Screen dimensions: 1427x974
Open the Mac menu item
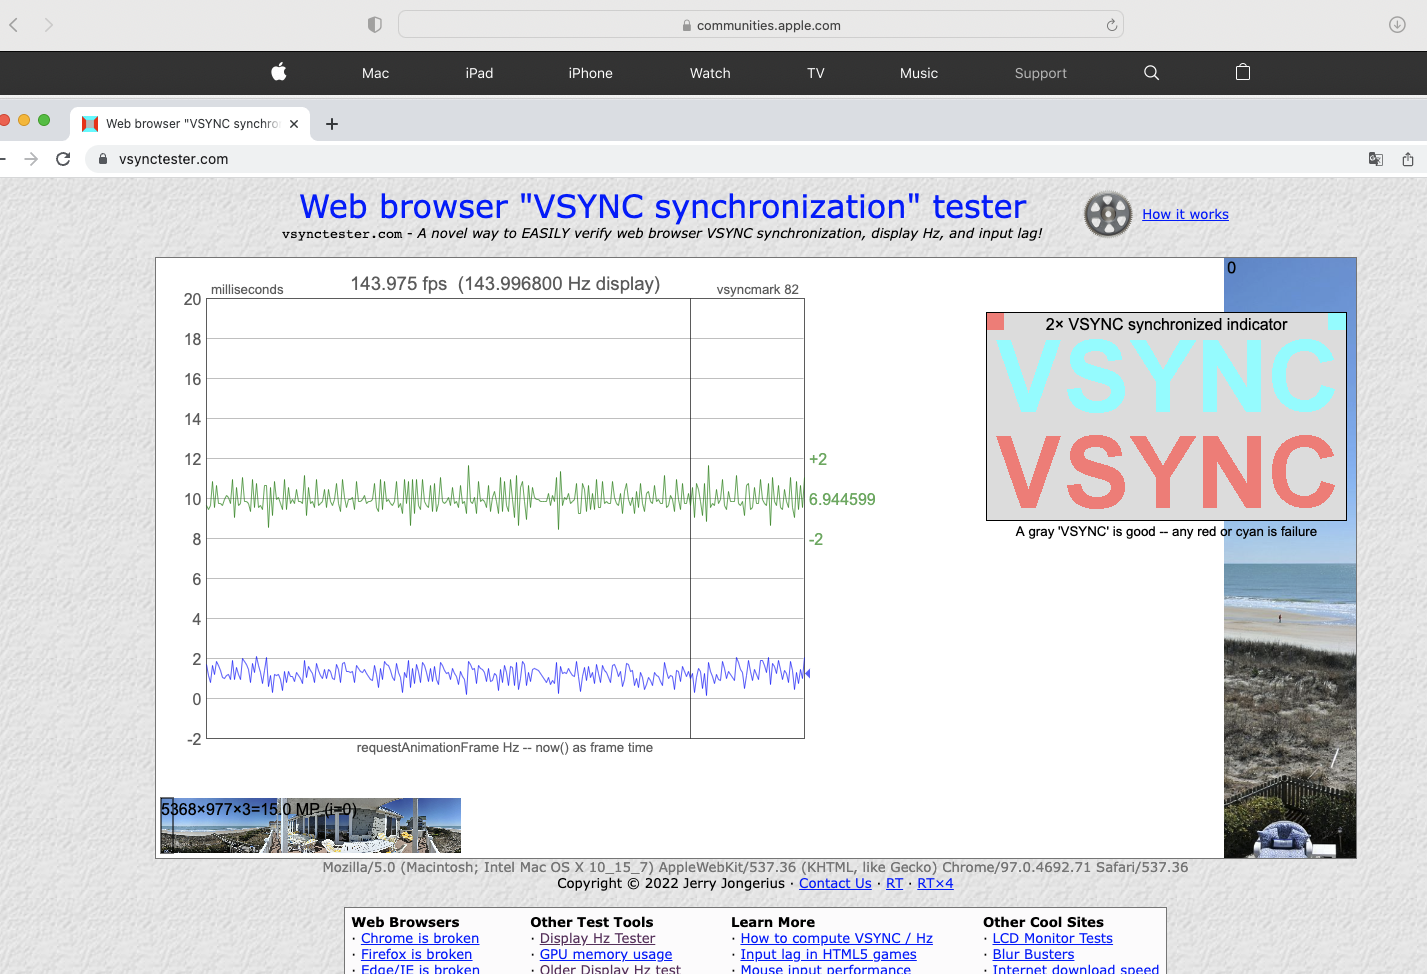[375, 73]
